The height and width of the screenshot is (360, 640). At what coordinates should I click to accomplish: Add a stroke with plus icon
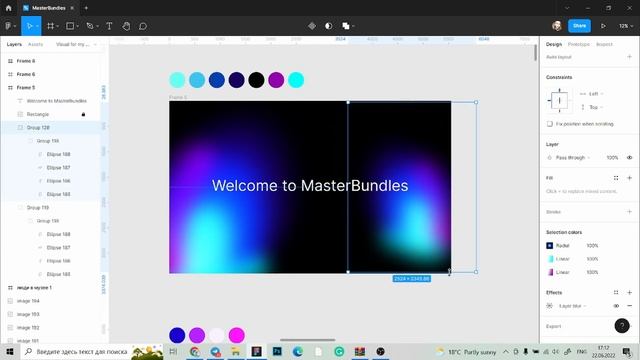(x=629, y=211)
